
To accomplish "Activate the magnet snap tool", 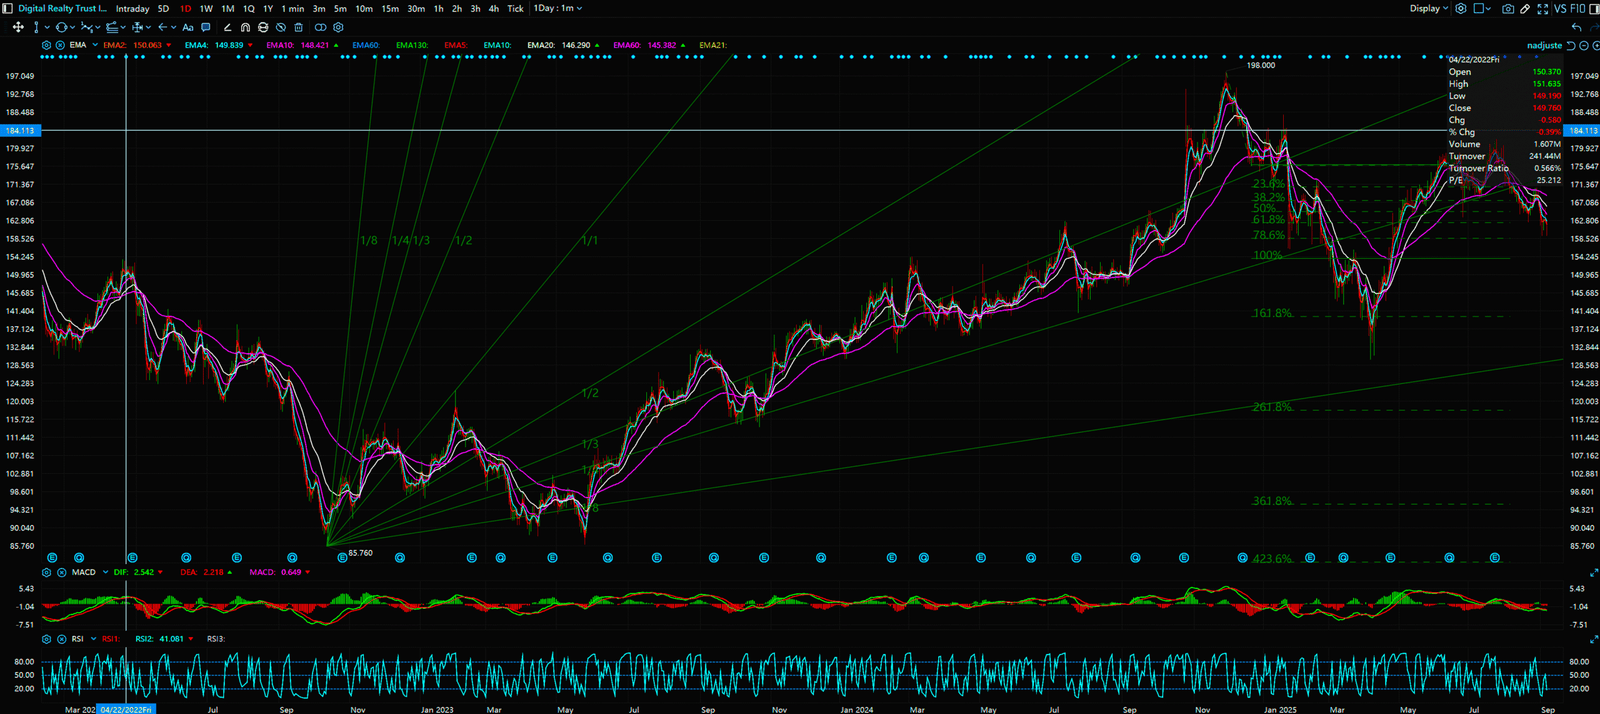I will coord(245,28).
